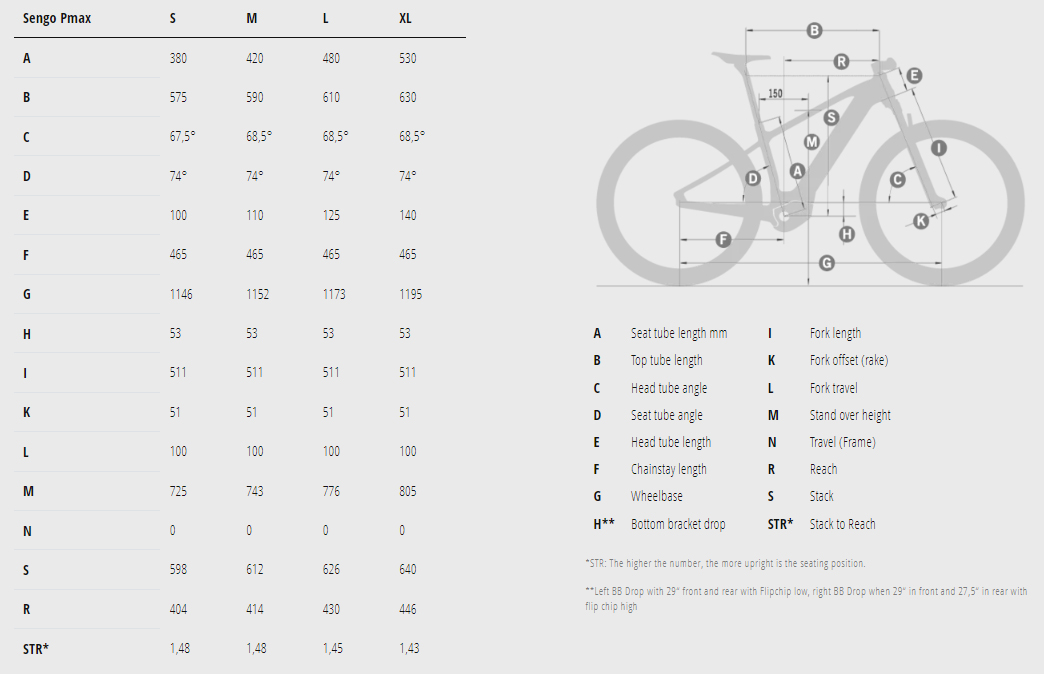Click the 1195 wheelbase value for XL
This screenshot has height=674, width=1044.
[410, 294]
